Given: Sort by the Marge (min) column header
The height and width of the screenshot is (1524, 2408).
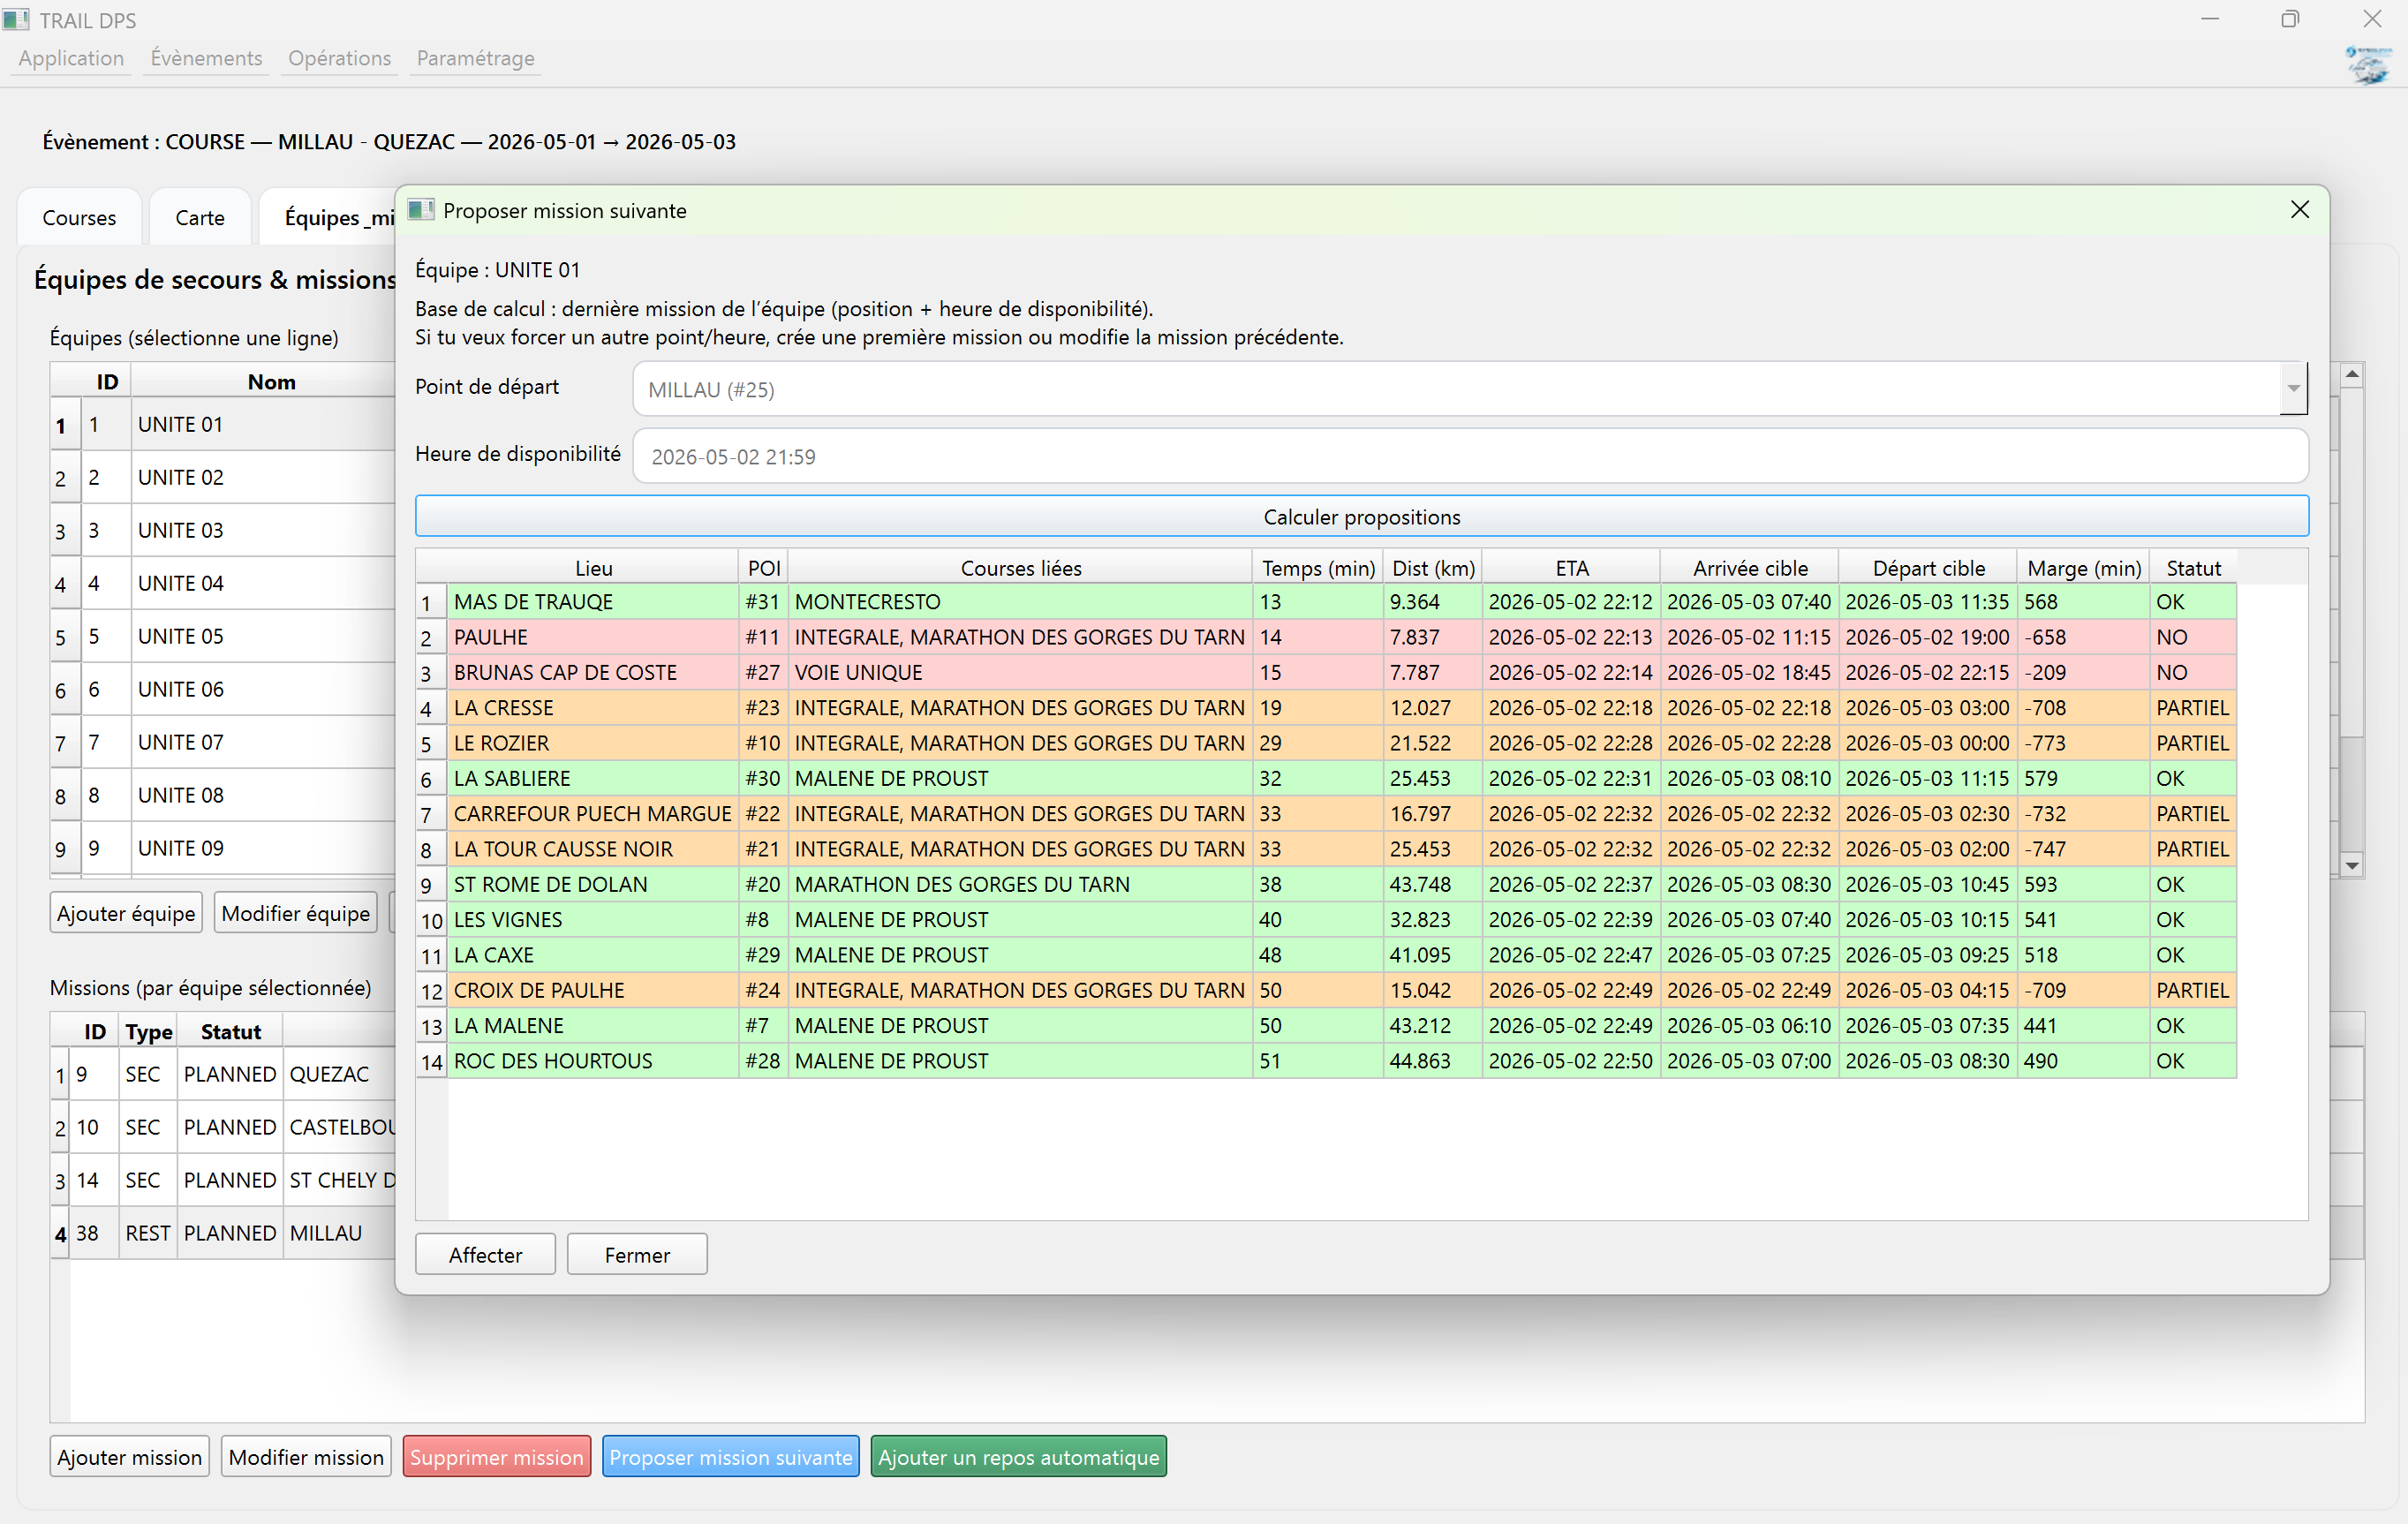Looking at the screenshot, I should coord(2083,568).
